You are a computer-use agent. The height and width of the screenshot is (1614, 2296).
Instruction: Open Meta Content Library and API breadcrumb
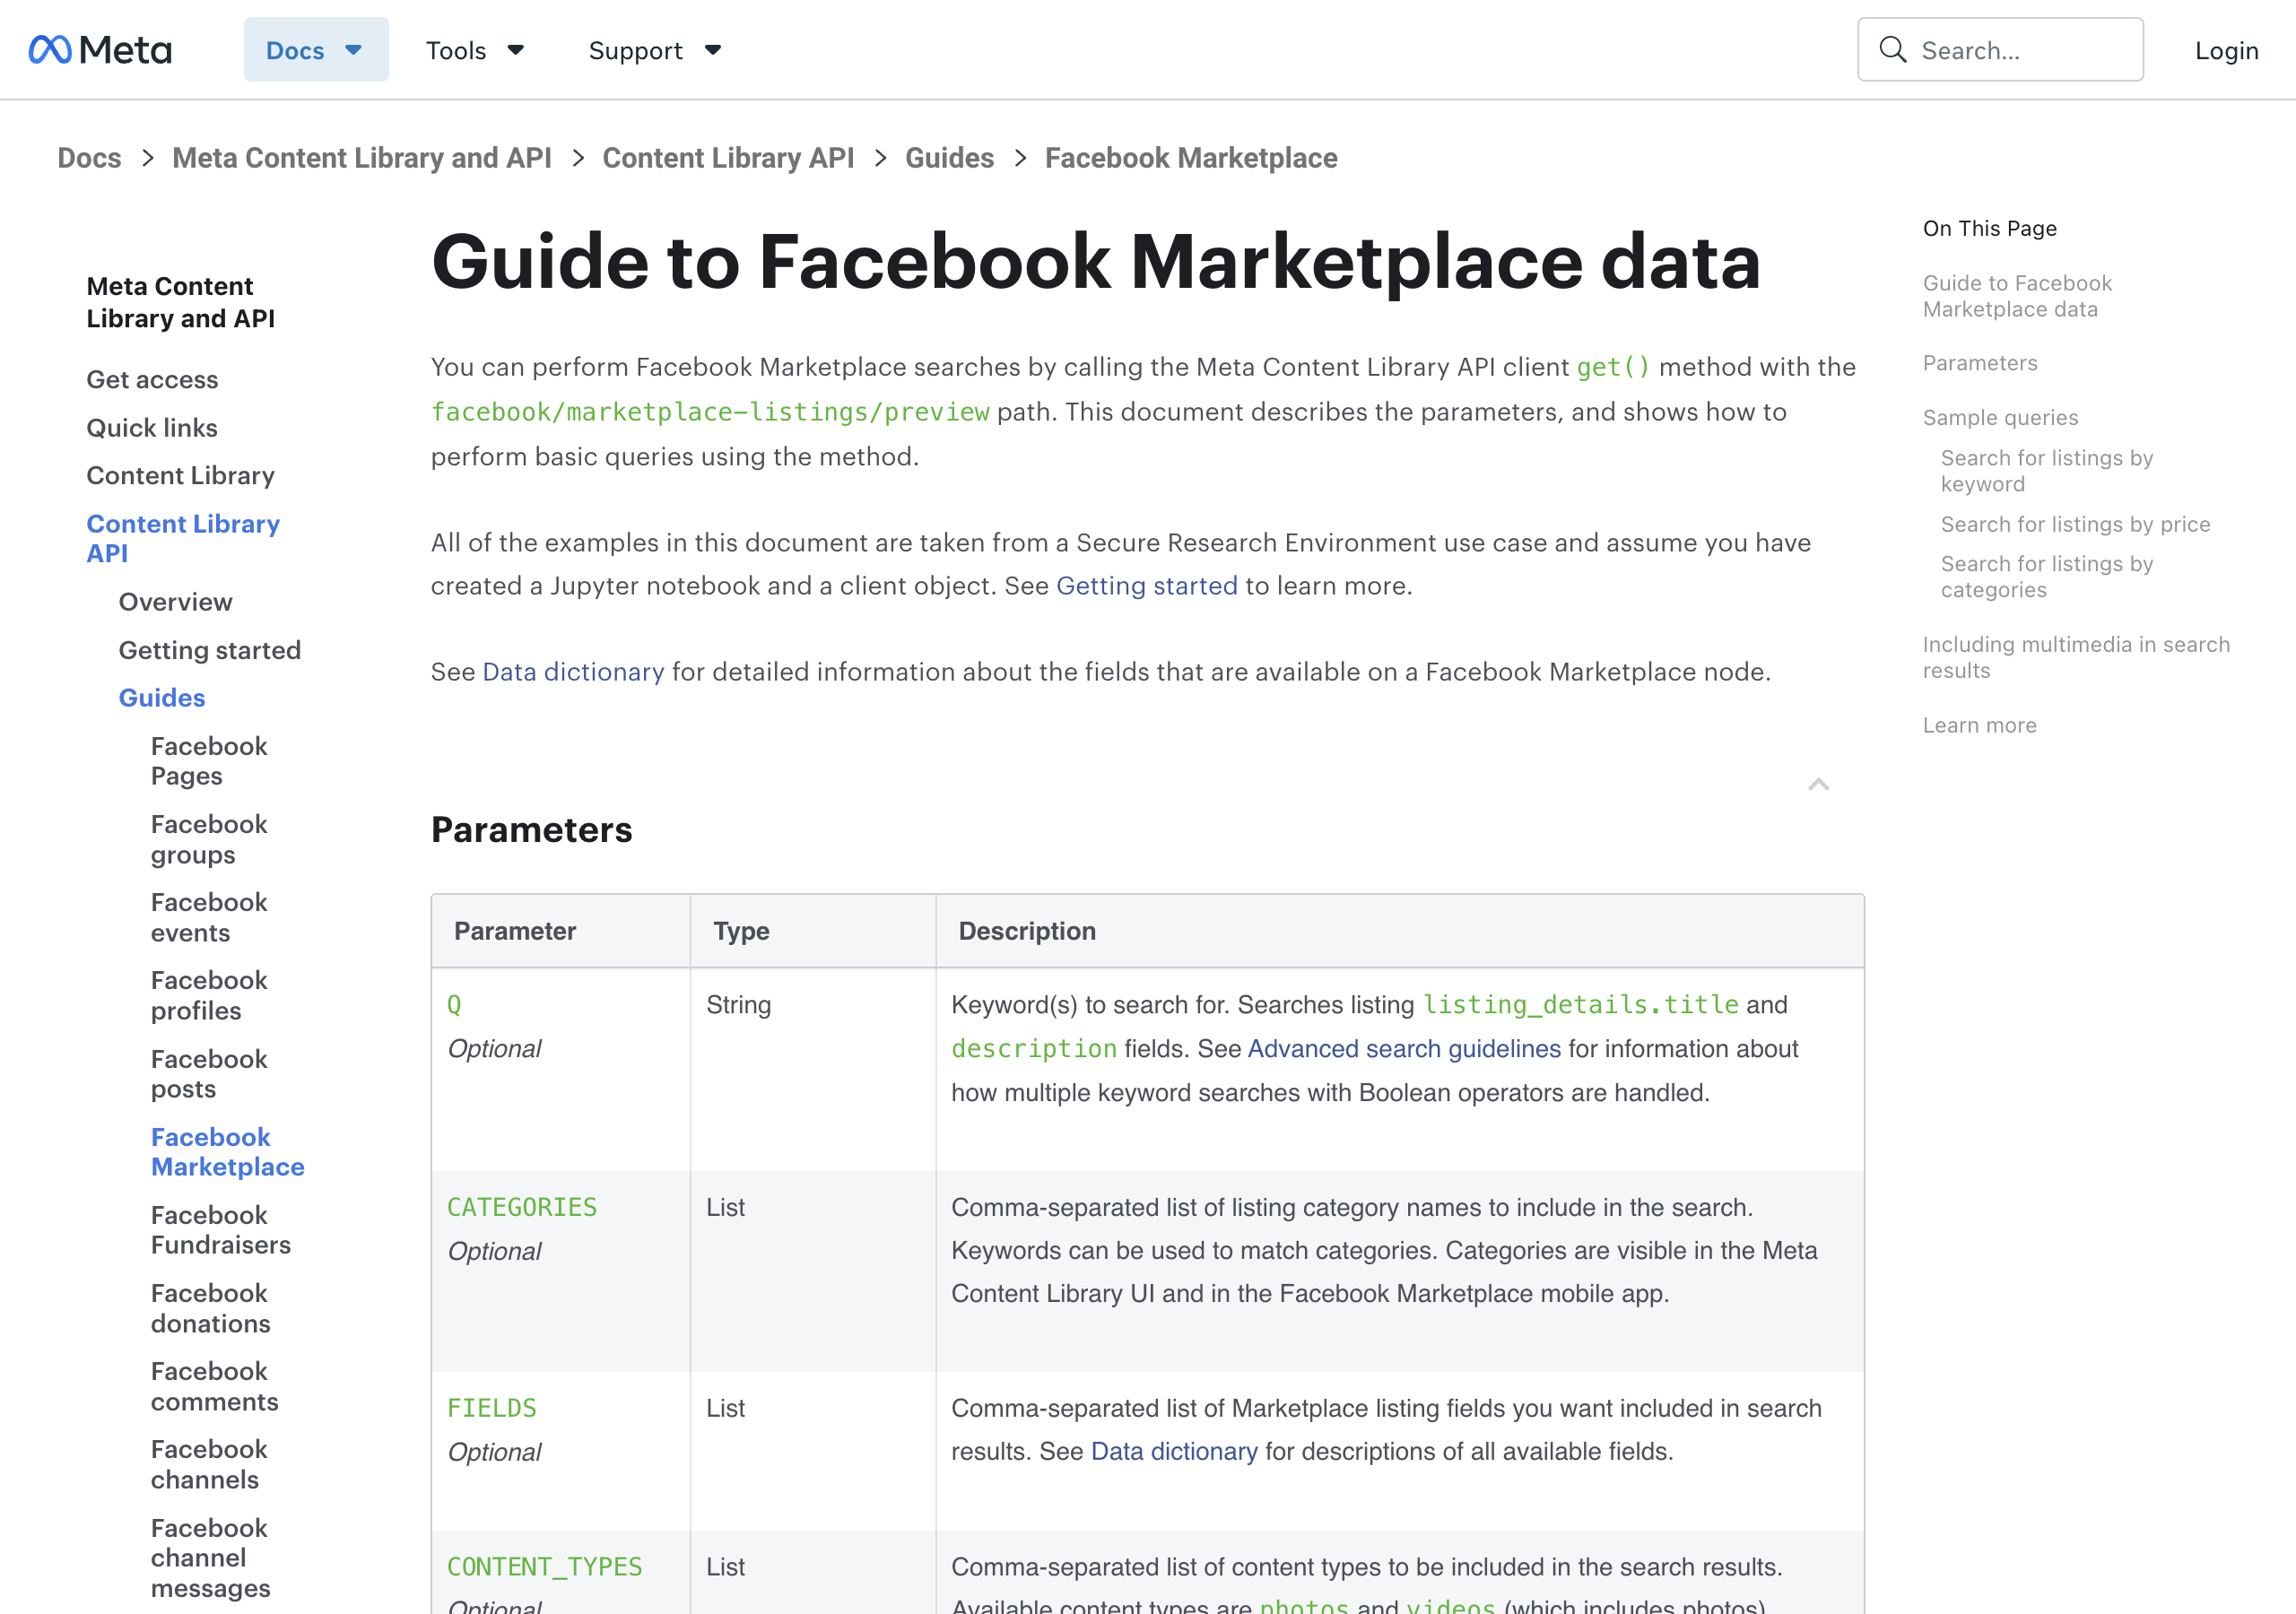[362, 158]
